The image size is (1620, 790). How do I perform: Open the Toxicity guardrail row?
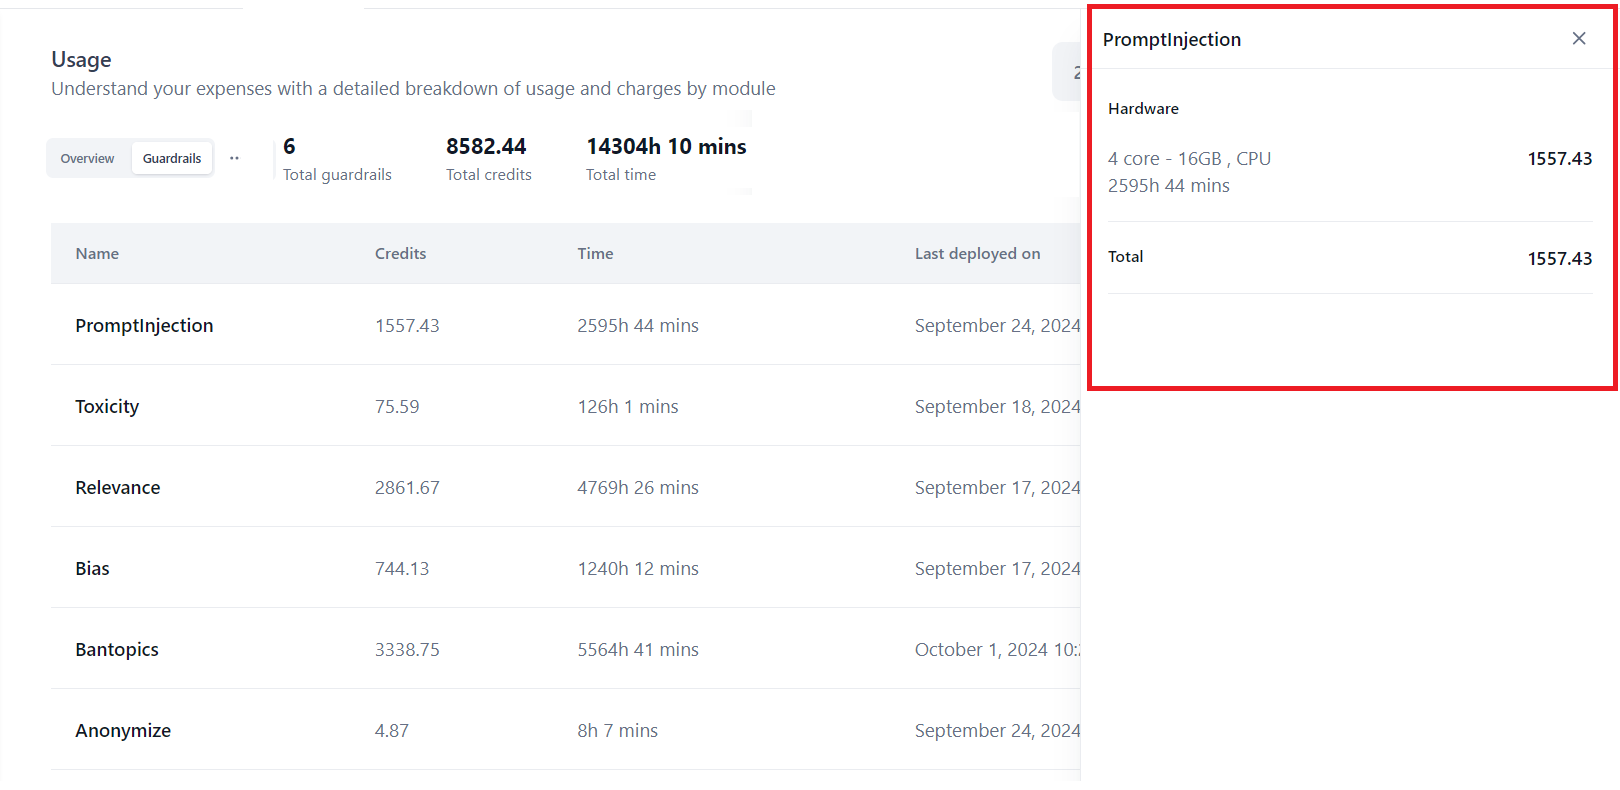tap(107, 407)
